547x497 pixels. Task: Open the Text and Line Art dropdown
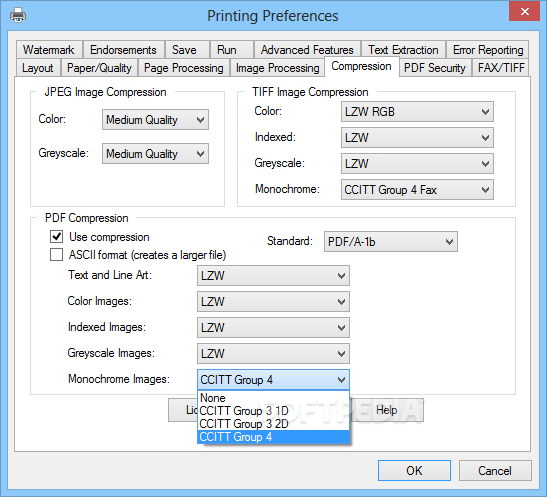(x=273, y=275)
